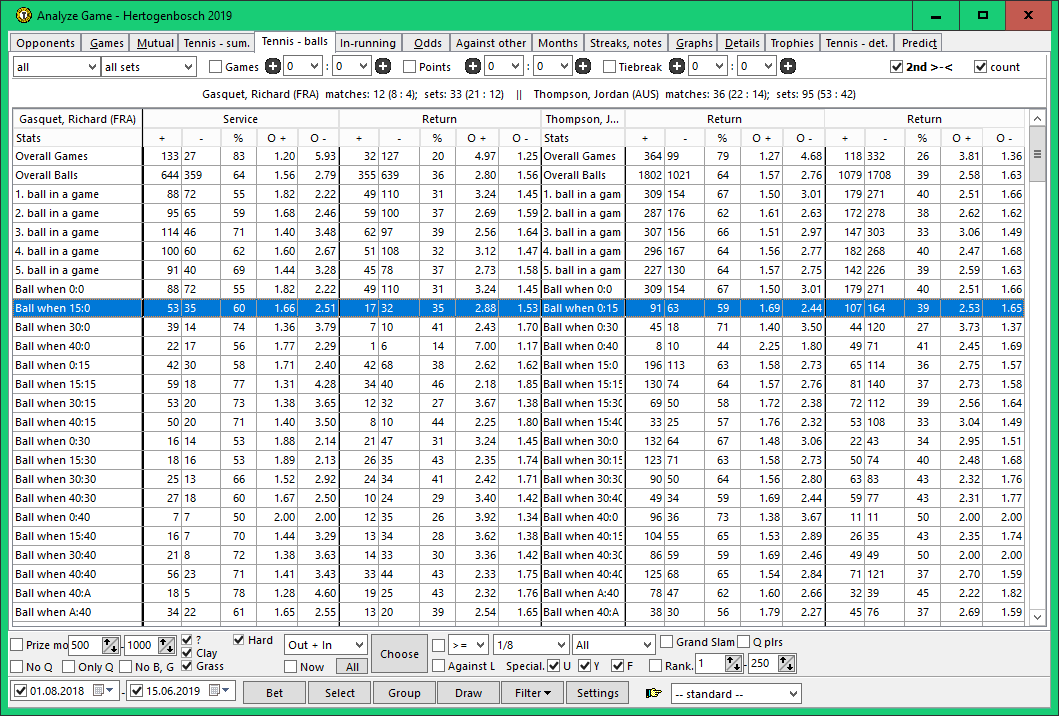
Task: Open the Streaks, notes tab
Action: 626,43
